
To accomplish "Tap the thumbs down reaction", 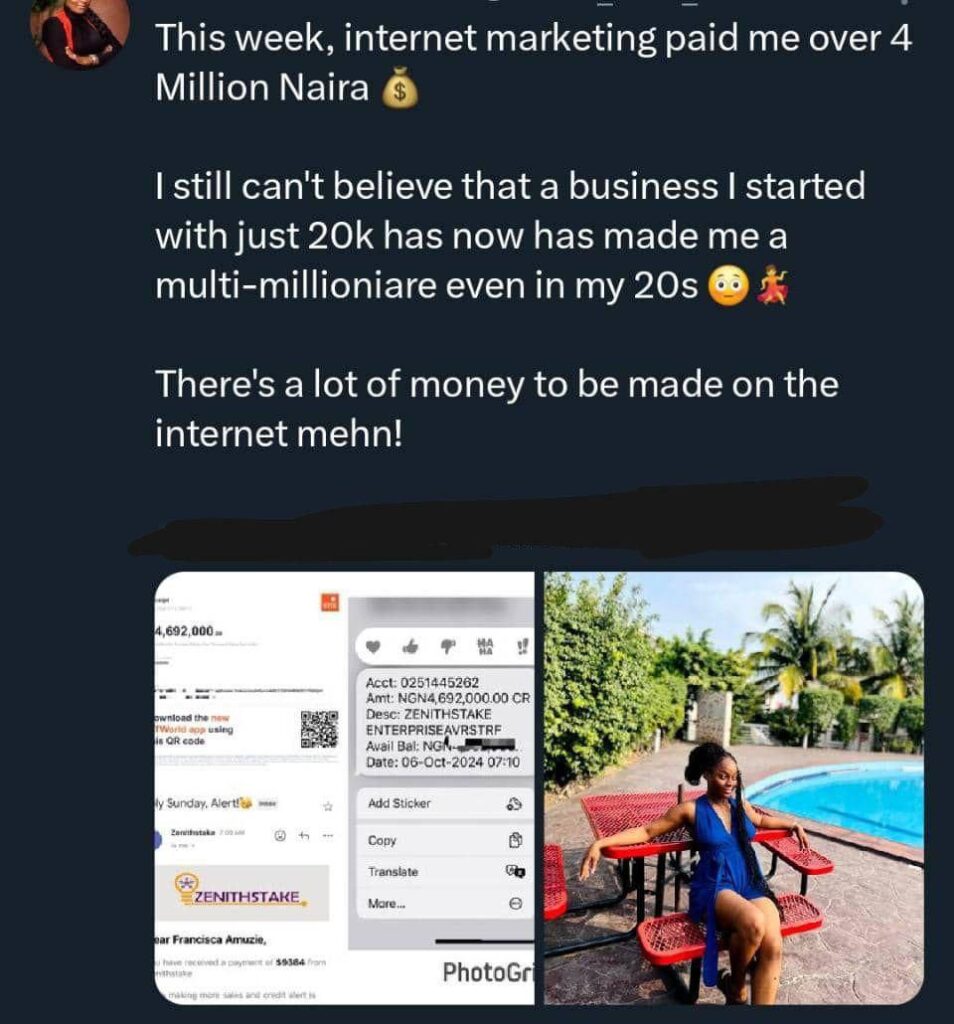I will pos(447,648).
